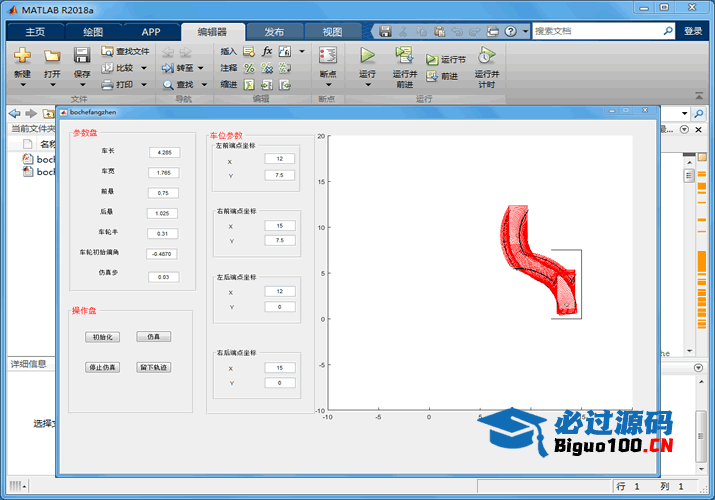Expand the 转至 dropdown arrow

coord(201,68)
